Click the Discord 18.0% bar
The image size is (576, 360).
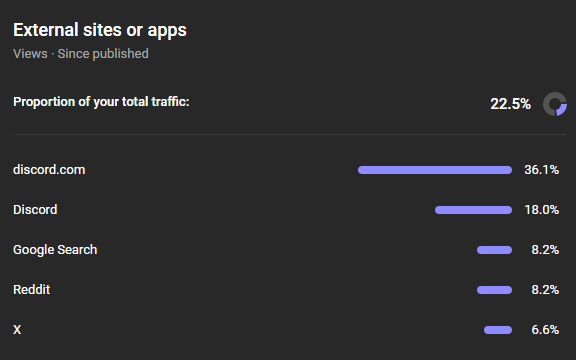click(474, 210)
